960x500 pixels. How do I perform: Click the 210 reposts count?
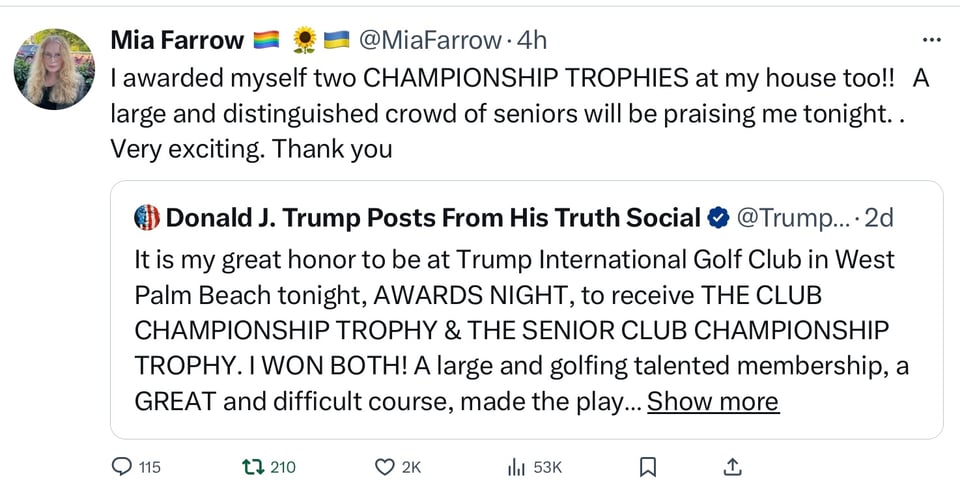[283, 467]
